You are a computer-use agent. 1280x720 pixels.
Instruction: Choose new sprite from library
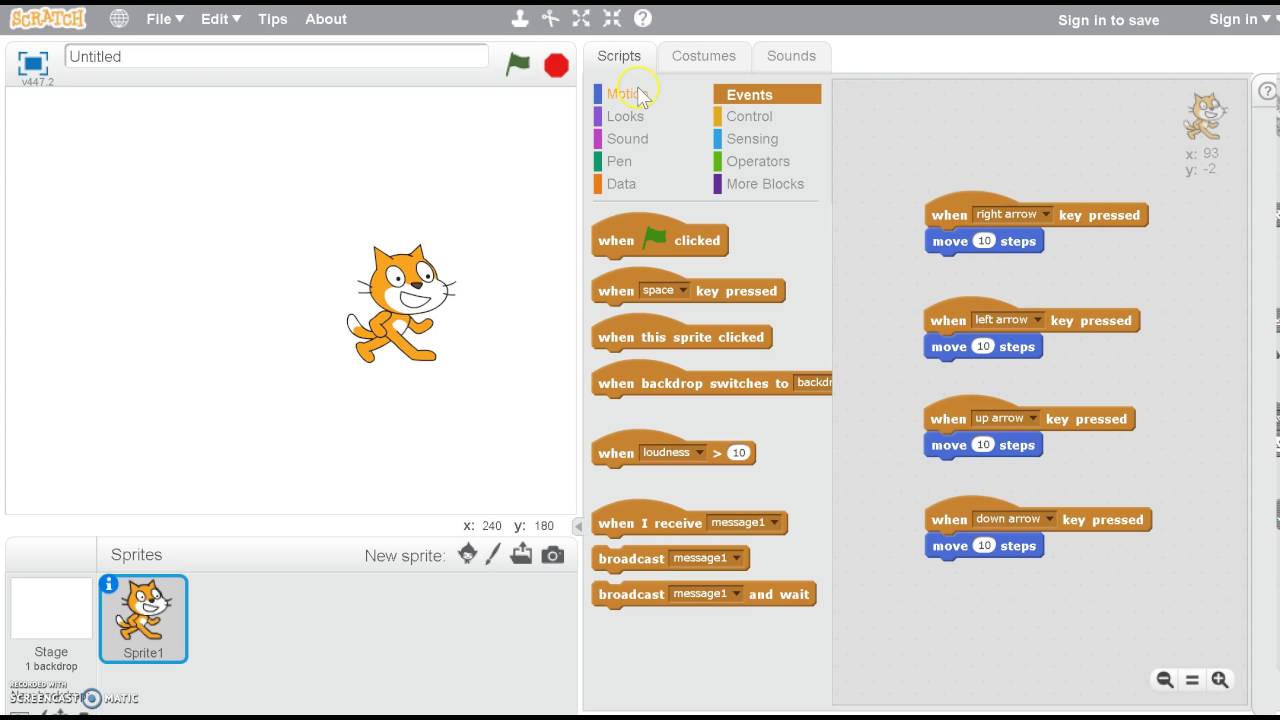[467, 554]
